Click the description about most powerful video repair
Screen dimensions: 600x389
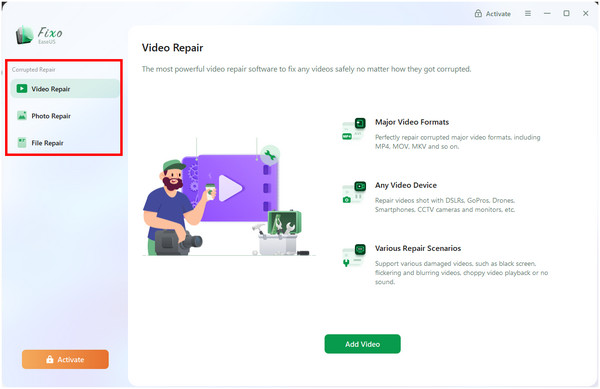[306, 69]
